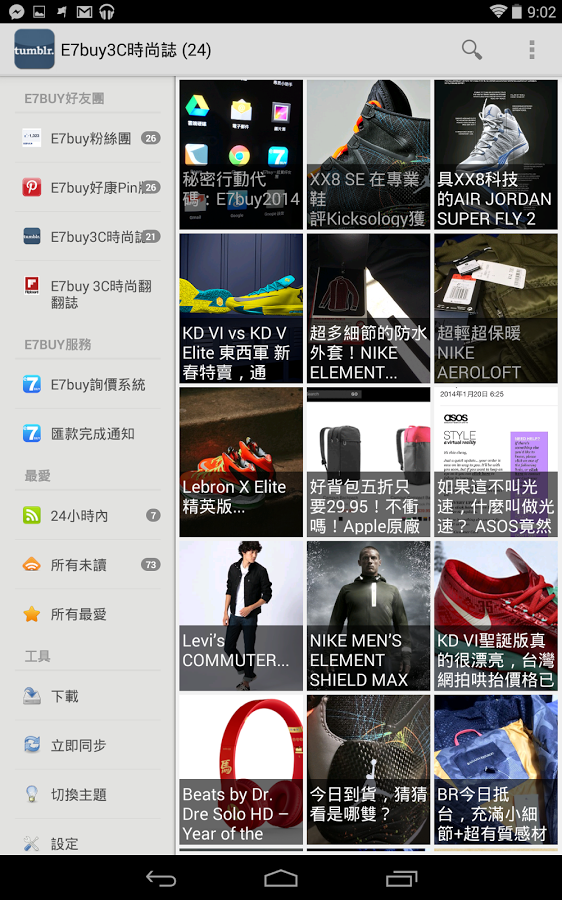Open the Lebron X Elite 精英版 article

[x=241, y=462]
